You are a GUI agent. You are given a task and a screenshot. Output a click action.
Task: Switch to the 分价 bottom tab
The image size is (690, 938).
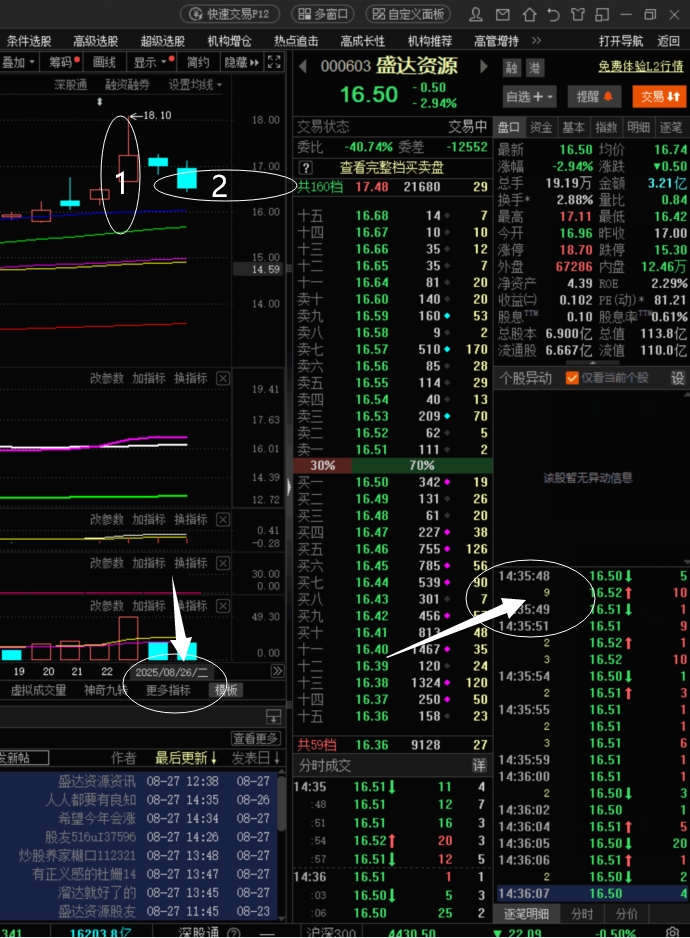(626, 913)
